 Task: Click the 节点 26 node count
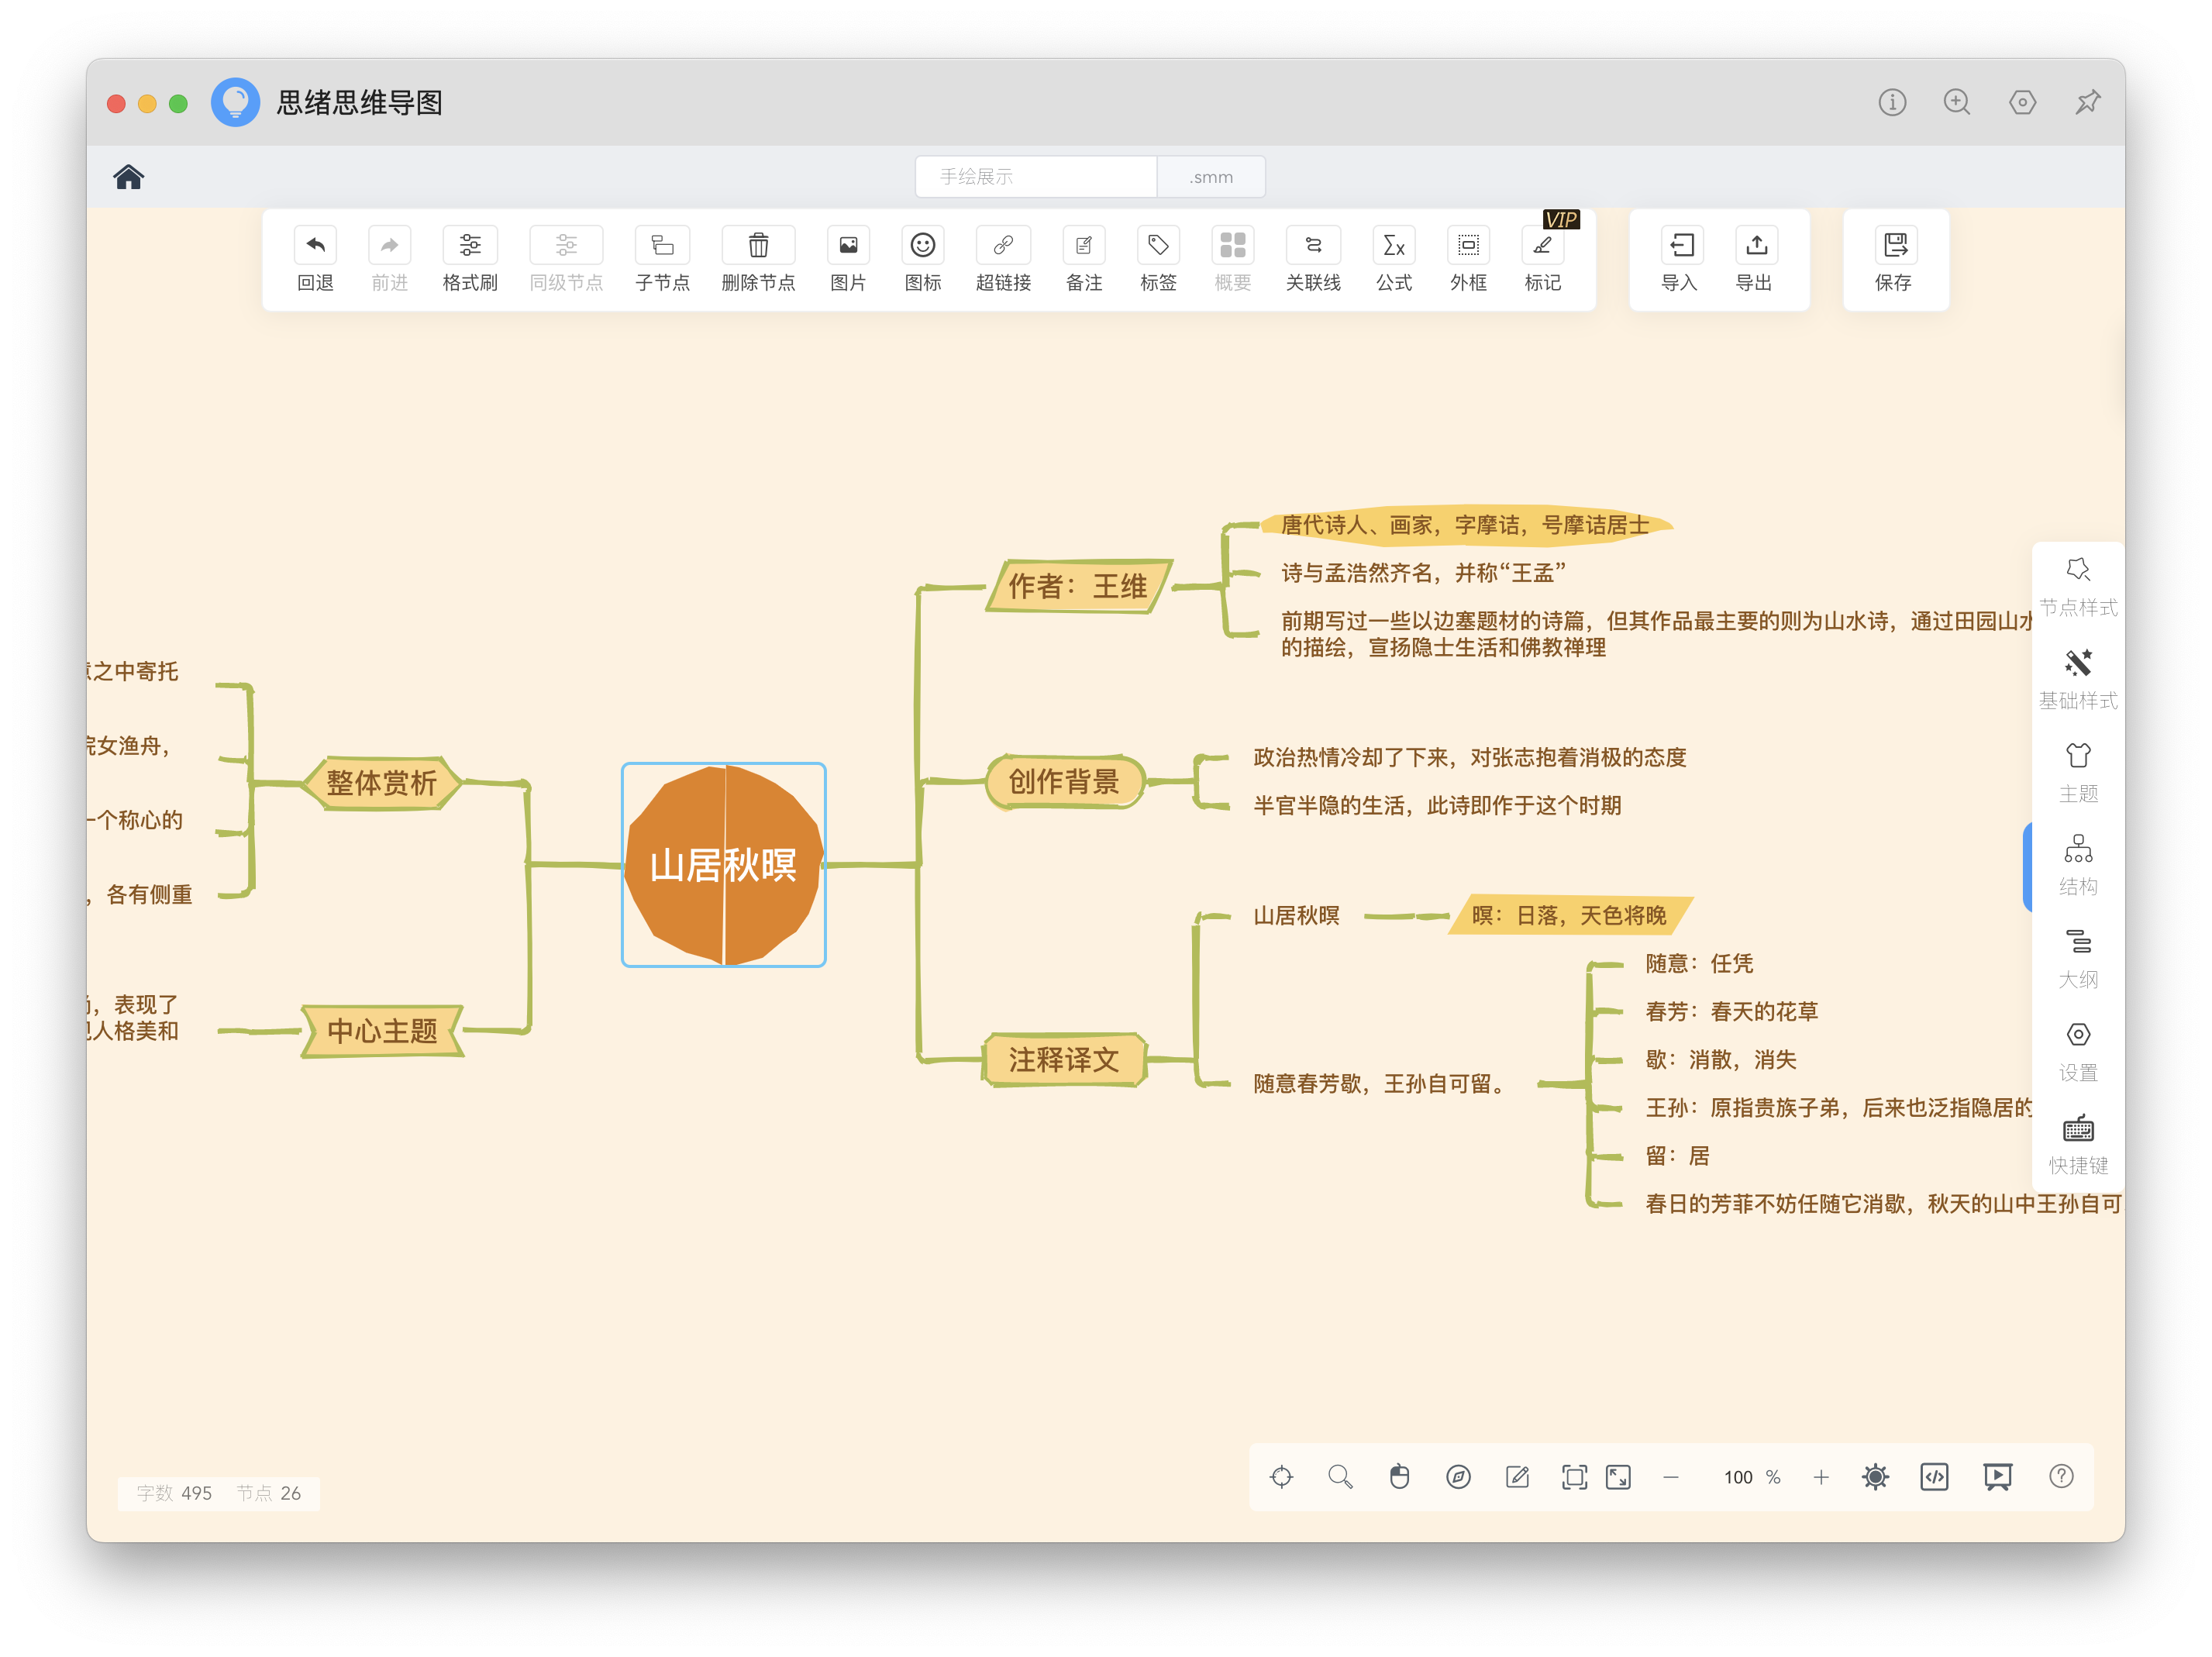[x=268, y=1493]
